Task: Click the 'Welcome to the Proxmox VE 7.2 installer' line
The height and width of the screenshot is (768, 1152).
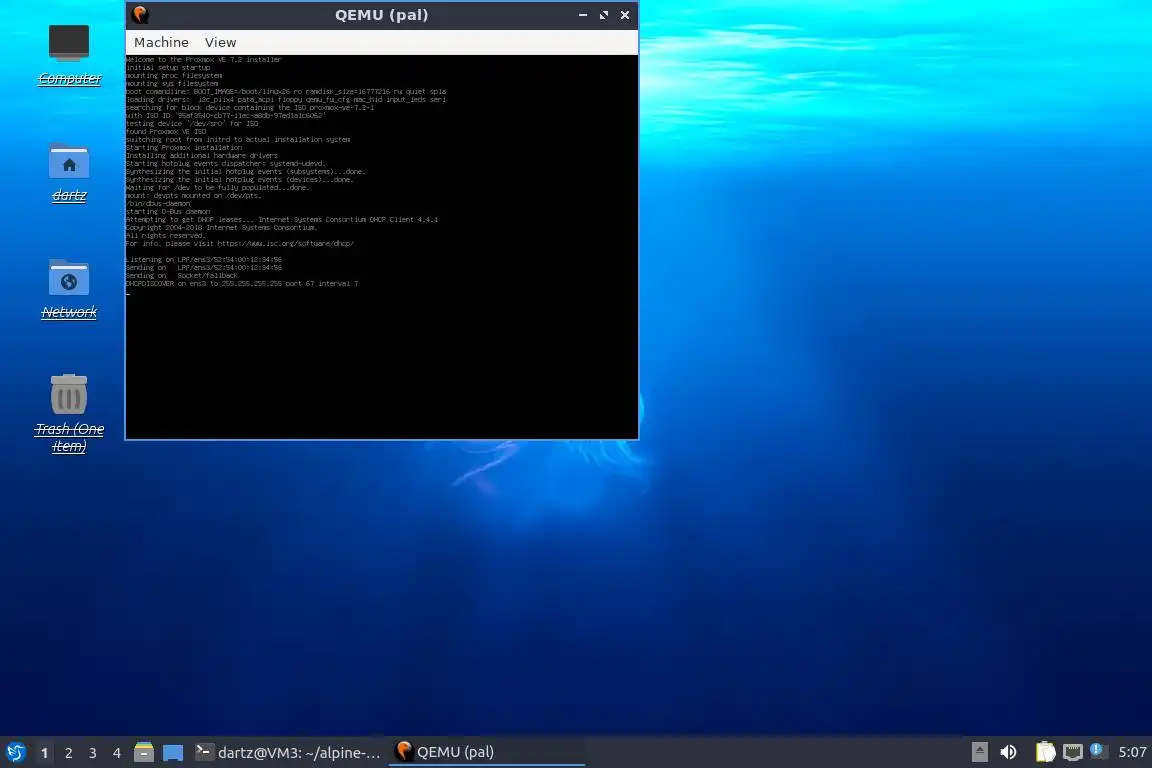Action: [204, 60]
